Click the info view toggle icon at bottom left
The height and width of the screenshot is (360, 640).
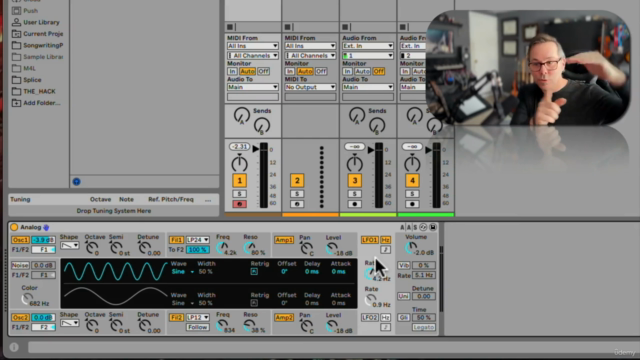[14, 347]
